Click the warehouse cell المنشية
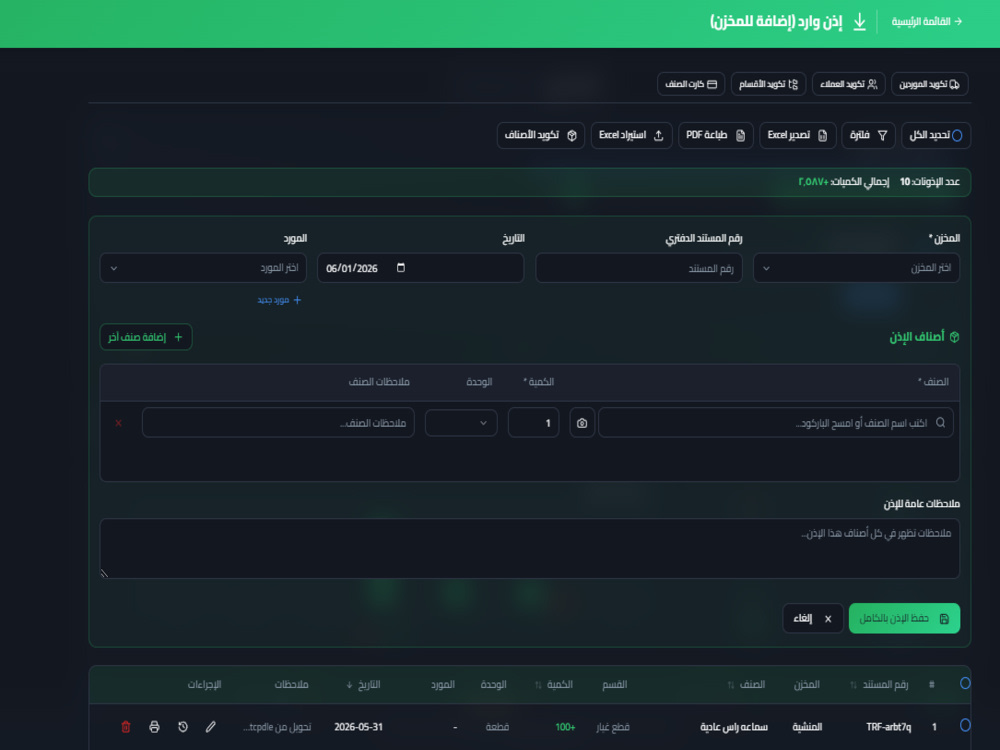 pos(807,726)
